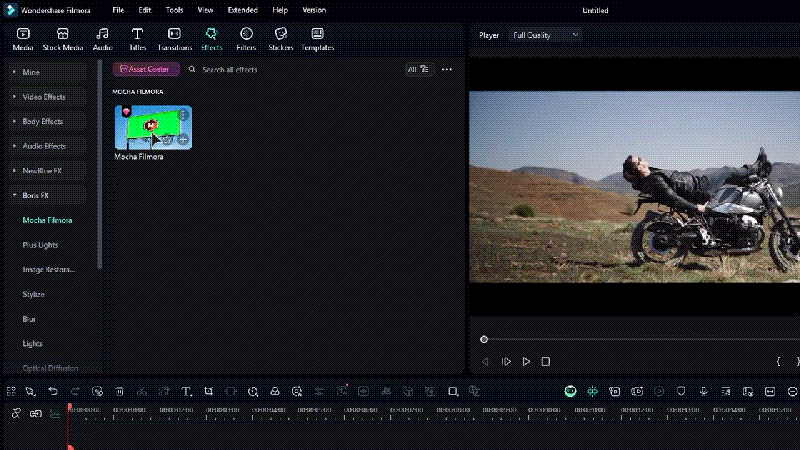Click the Asset Center button
This screenshot has height=450, width=800.
tap(146, 69)
